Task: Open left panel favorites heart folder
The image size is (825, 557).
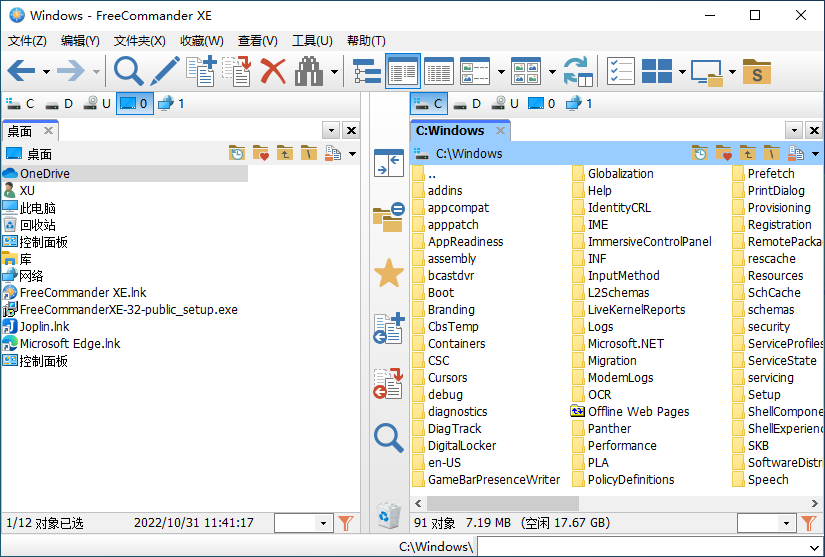Action: [260, 153]
